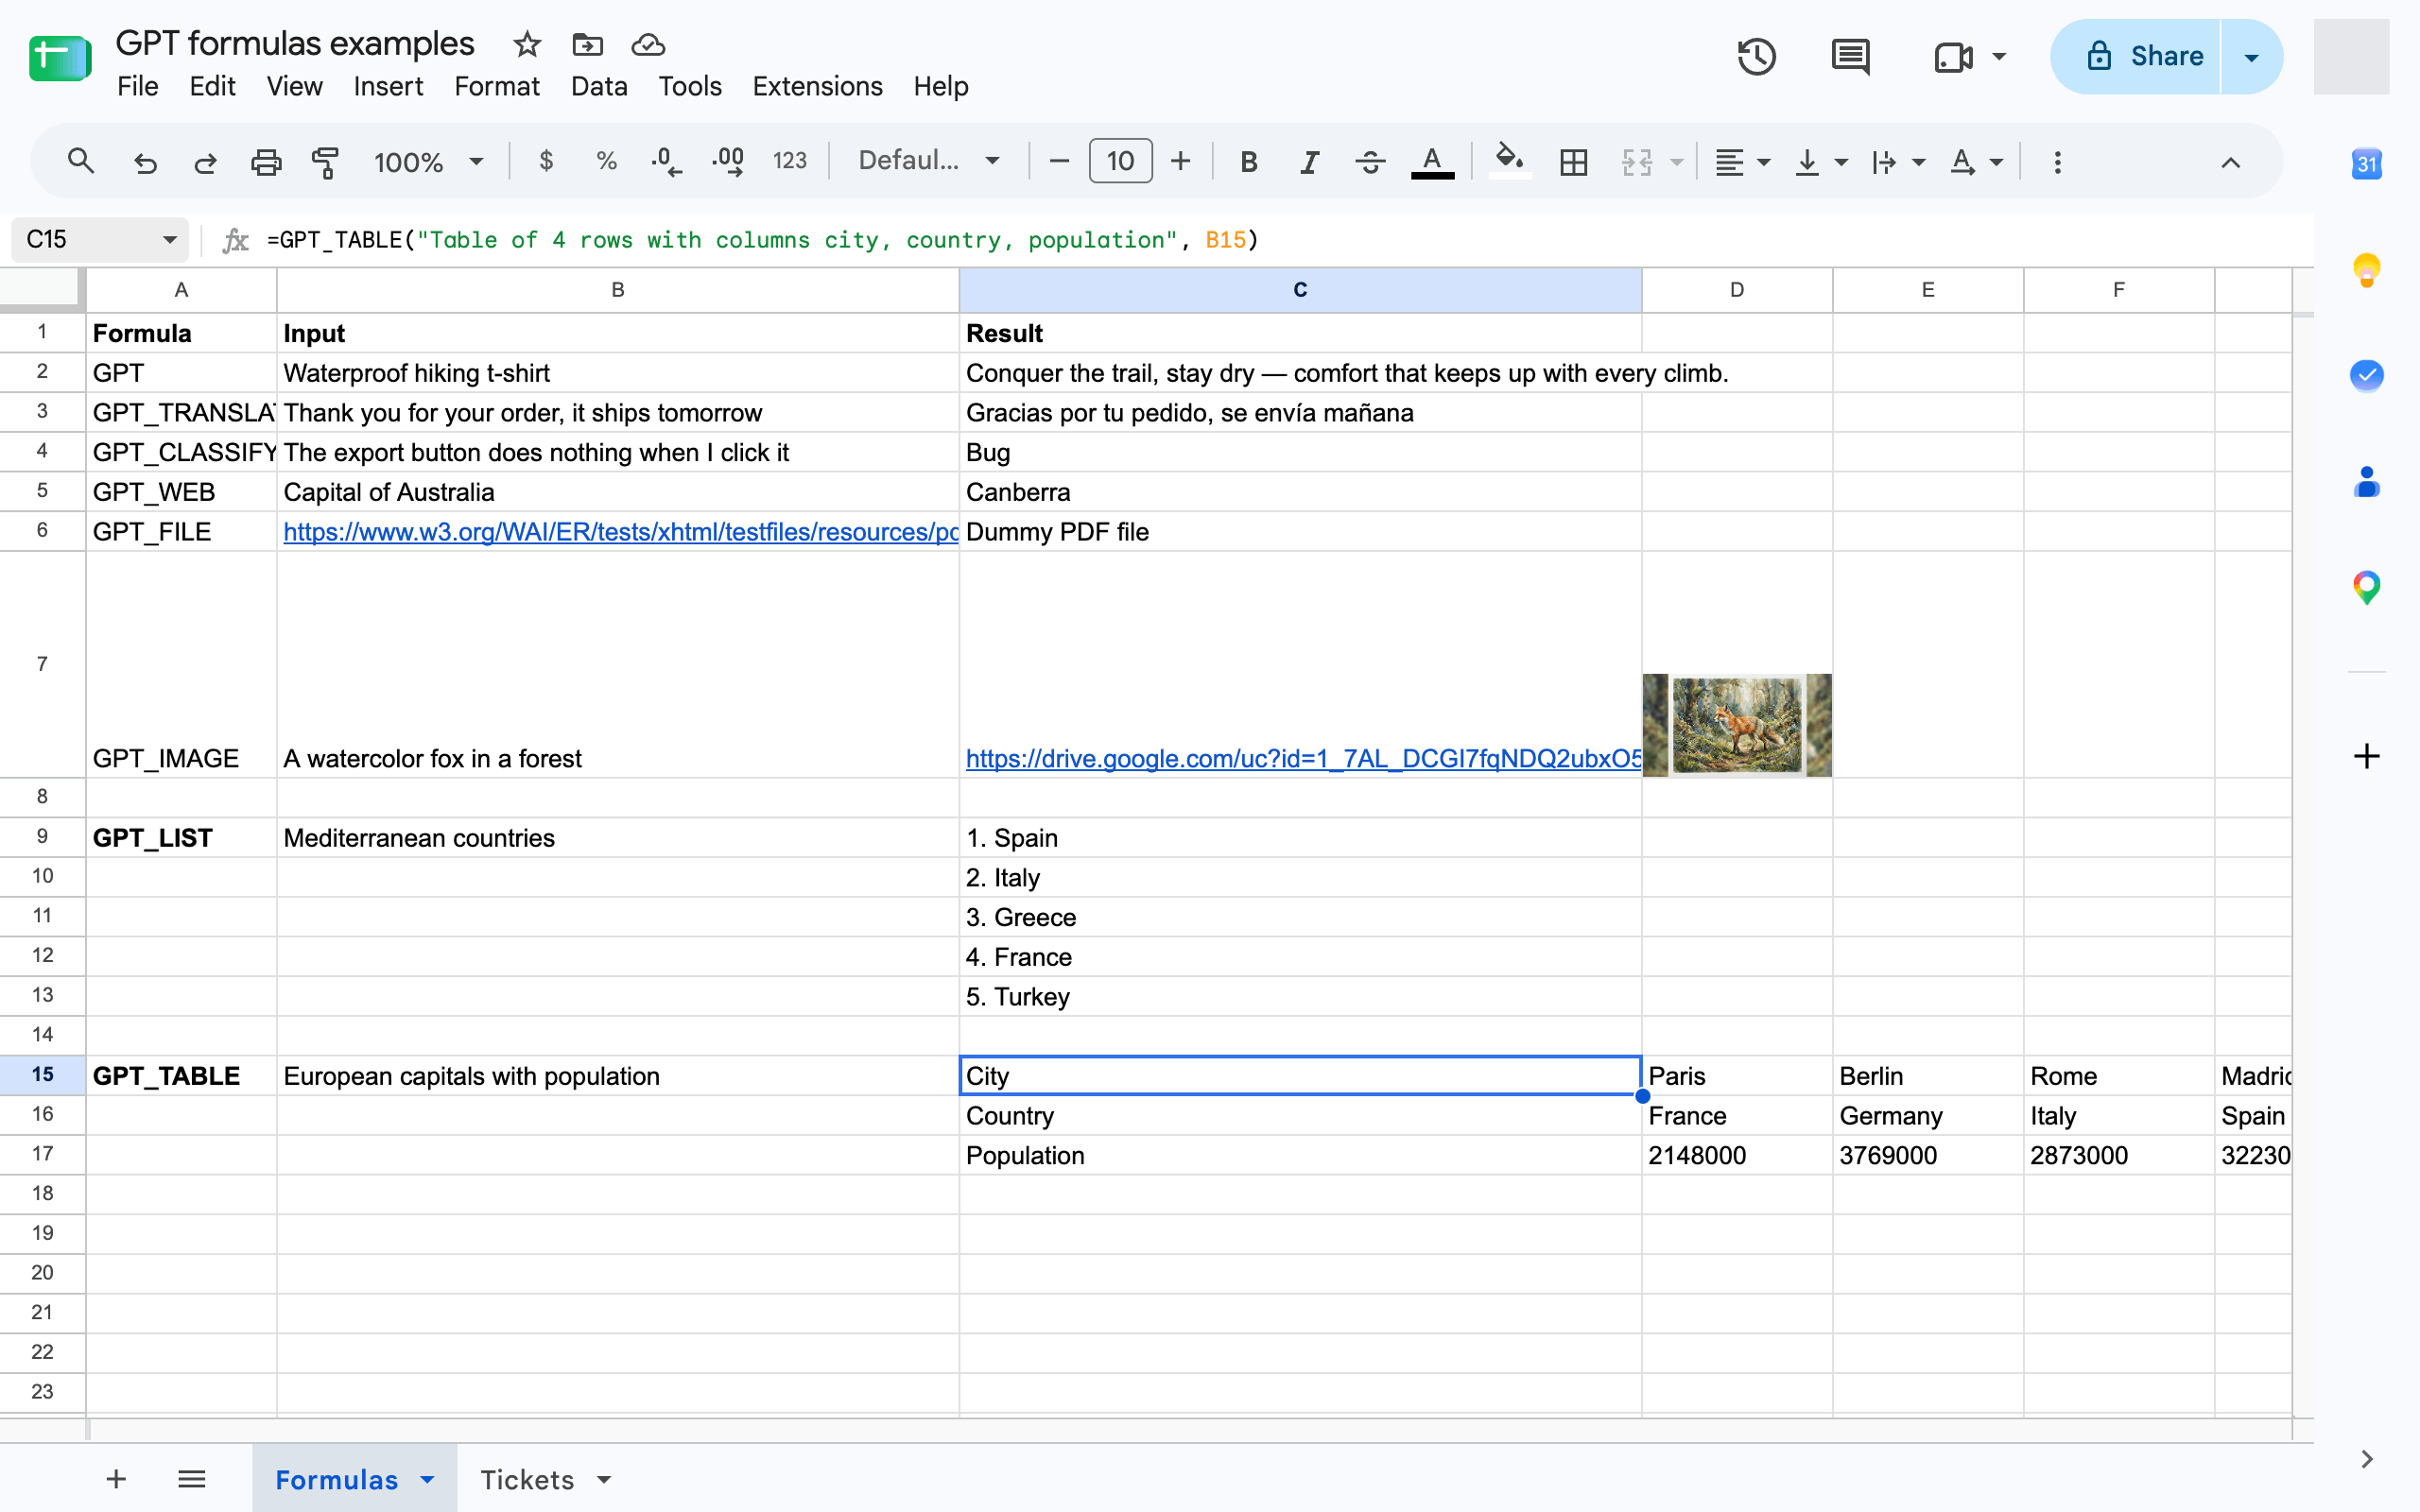This screenshot has height=1512, width=2420.
Task: Click the undo icon in toolbar
Action: [146, 161]
